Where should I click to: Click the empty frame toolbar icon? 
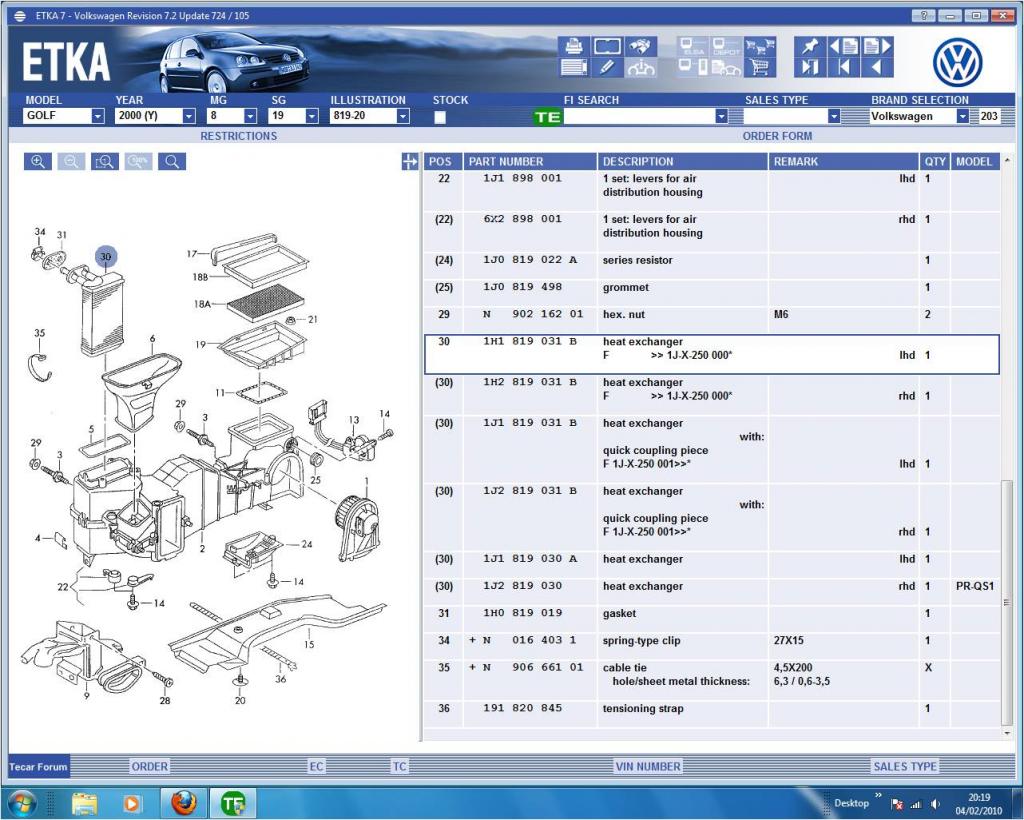tap(607, 46)
